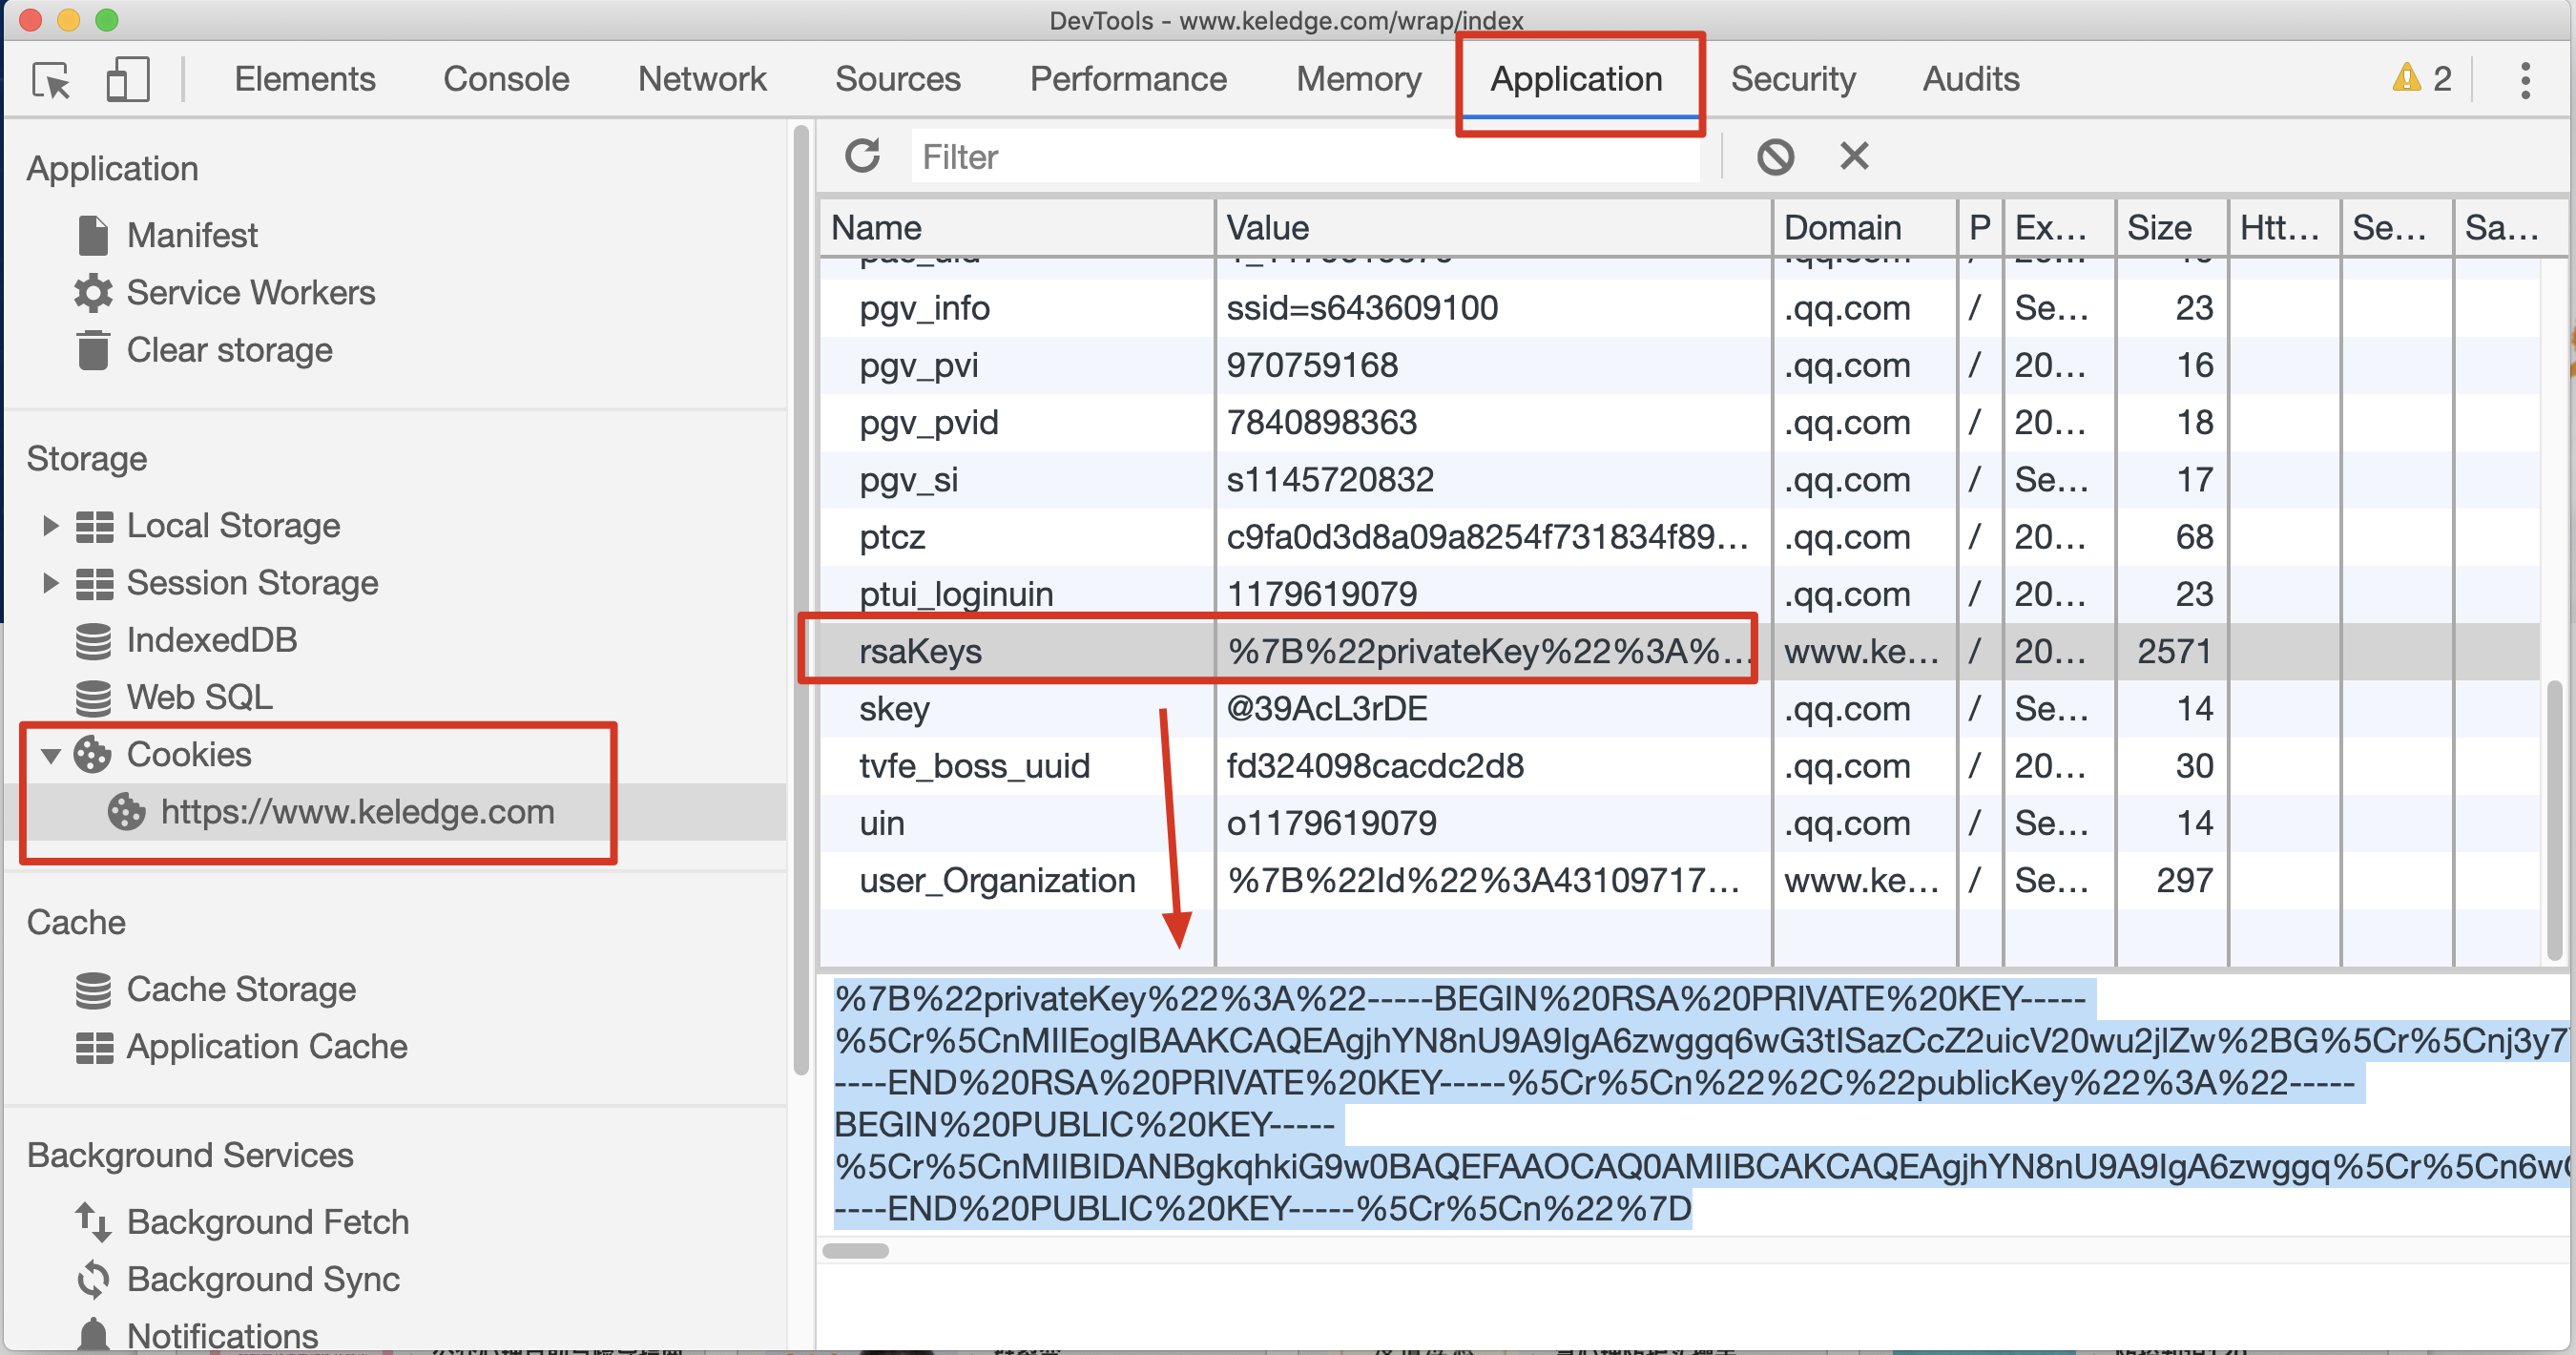Open the Service Workers gear item
2576x1355 pixels.
pyautogui.click(x=250, y=293)
